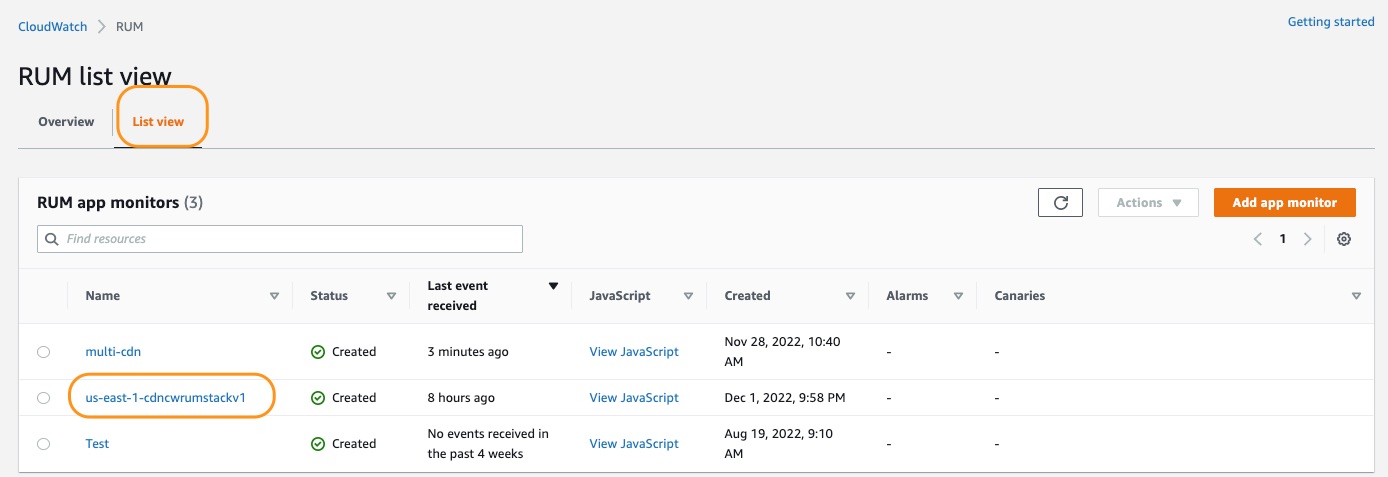The width and height of the screenshot is (1388, 477).
Task: Click the refresh icon button
Action: [1061, 203]
